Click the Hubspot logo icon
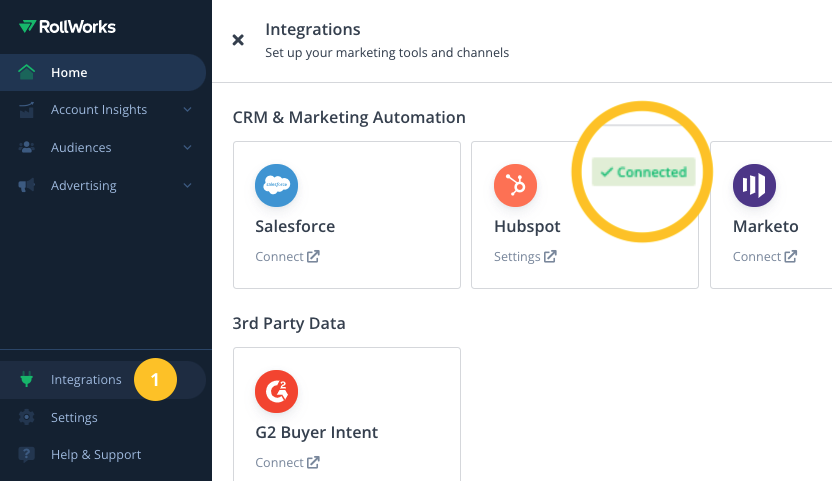The image size is (832, 481). coord(515,185)
